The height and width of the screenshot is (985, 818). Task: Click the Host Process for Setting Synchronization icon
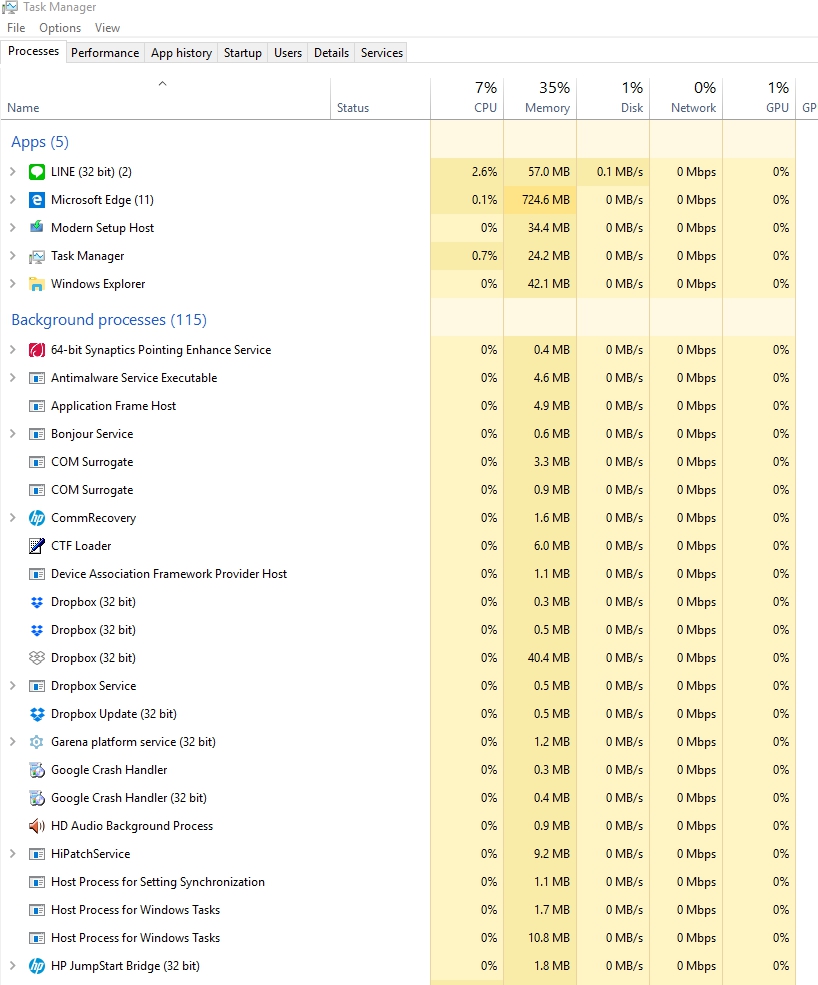(x=37, y=882)
